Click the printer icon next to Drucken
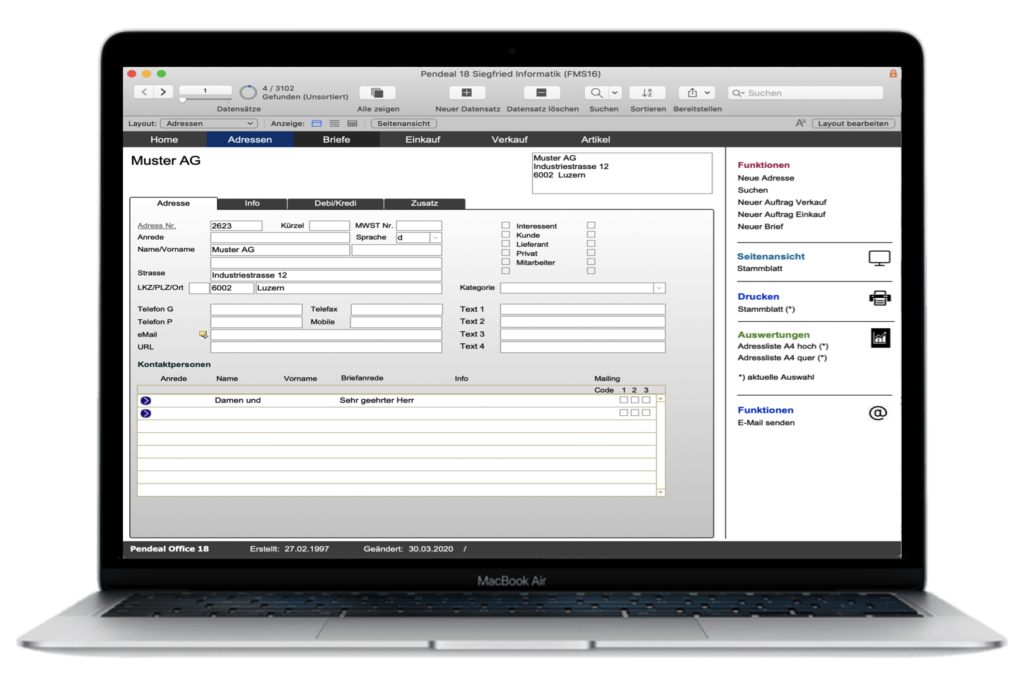Image resolution: width=1024 pixels, height=684 pixels. coord(879,298)
